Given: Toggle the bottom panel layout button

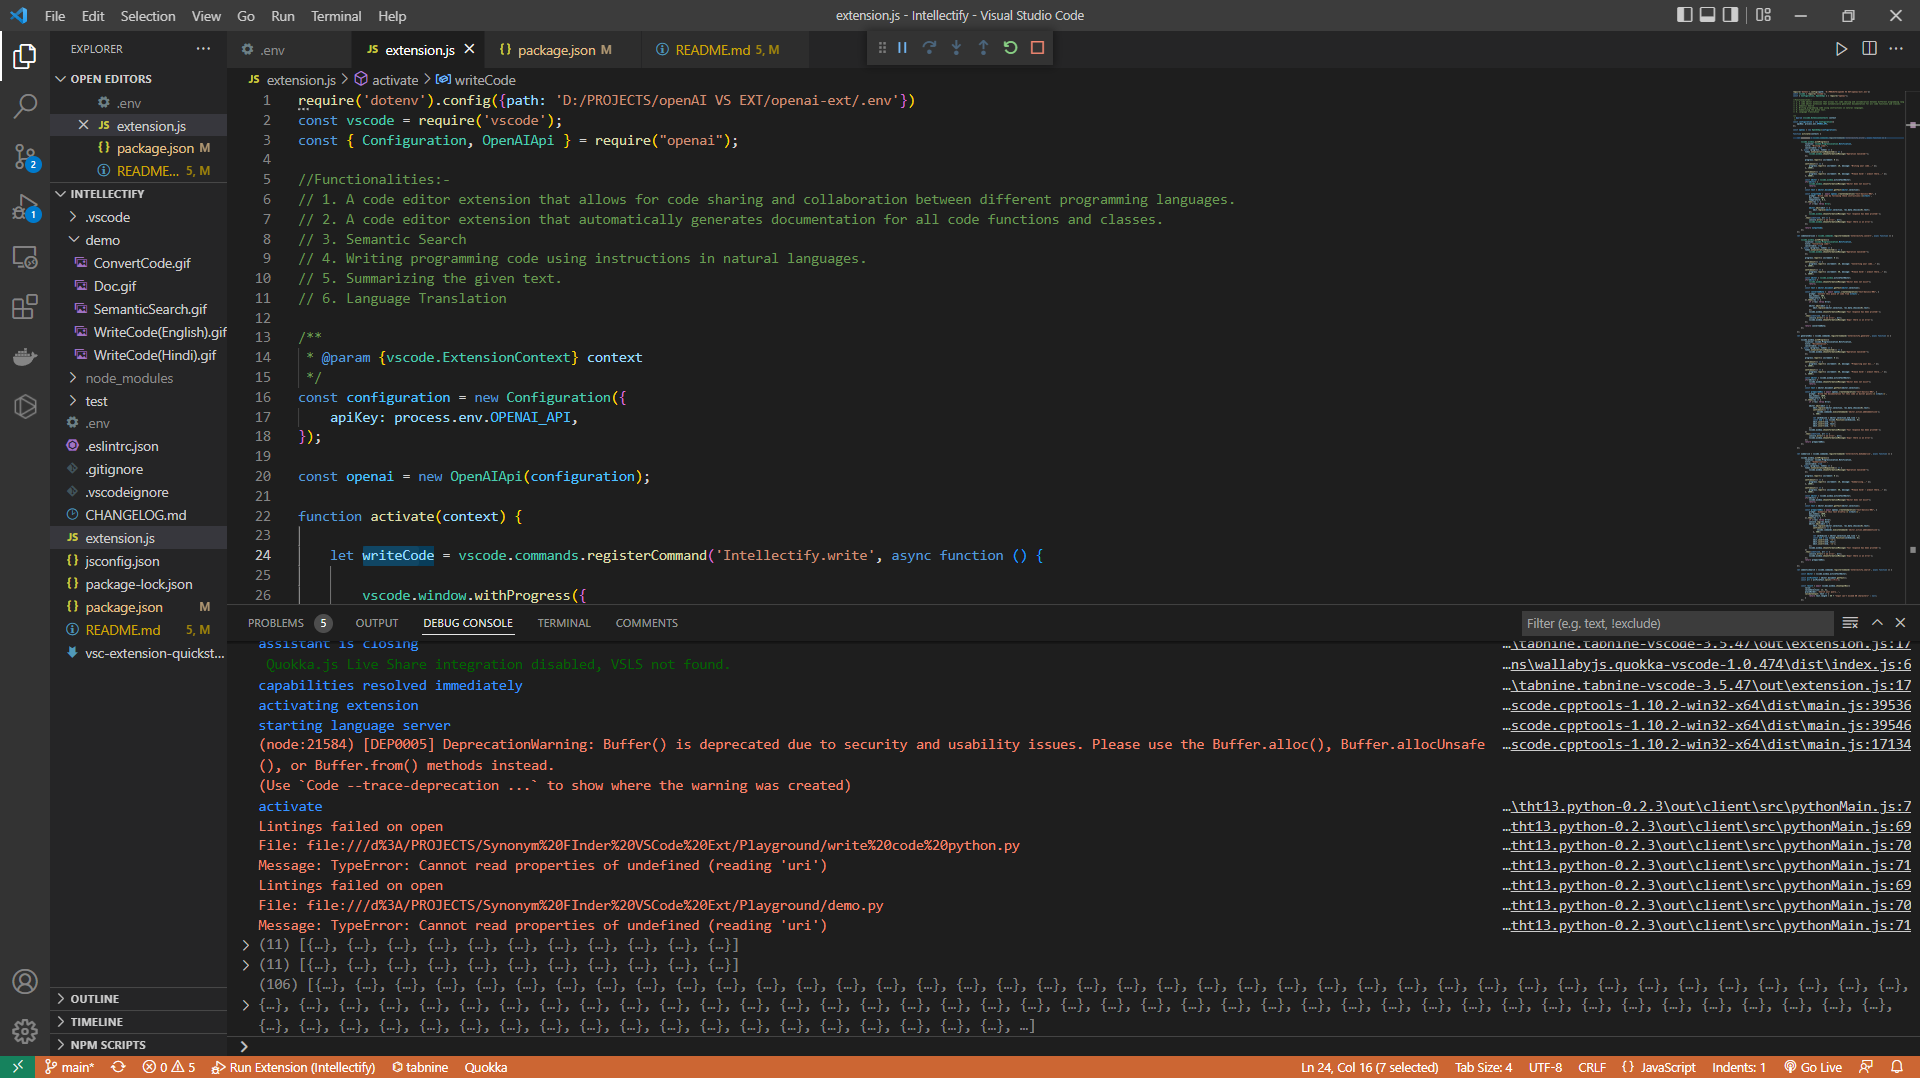Looking at the screenshot, I should 1707,15.
